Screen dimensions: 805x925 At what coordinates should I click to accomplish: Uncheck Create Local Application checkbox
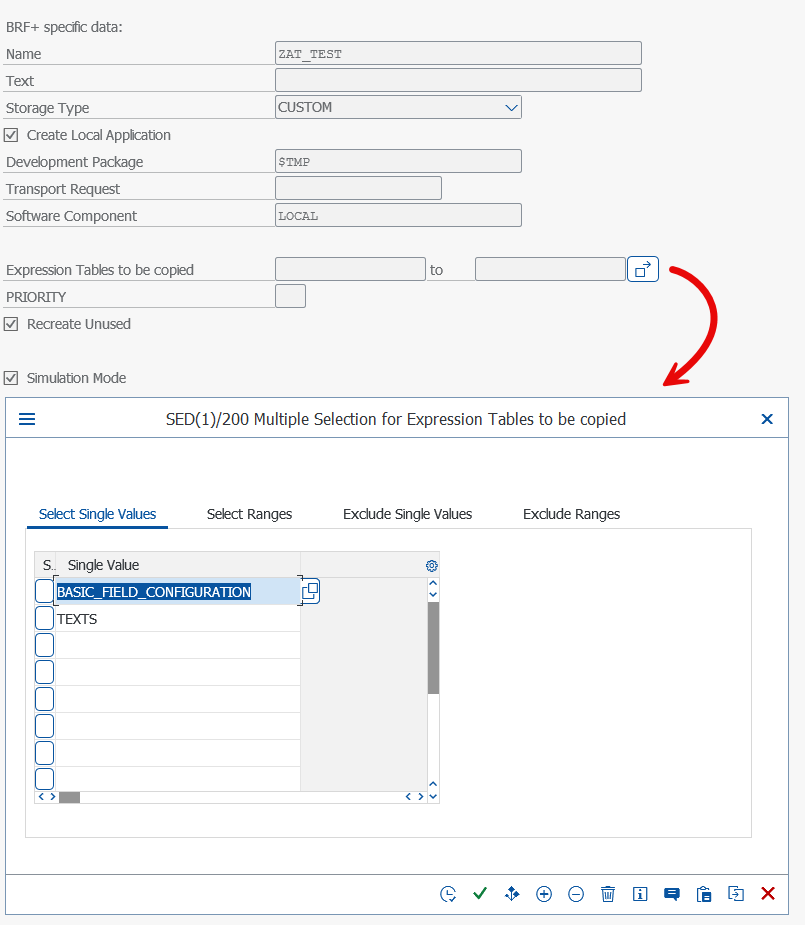click(12, 135)
